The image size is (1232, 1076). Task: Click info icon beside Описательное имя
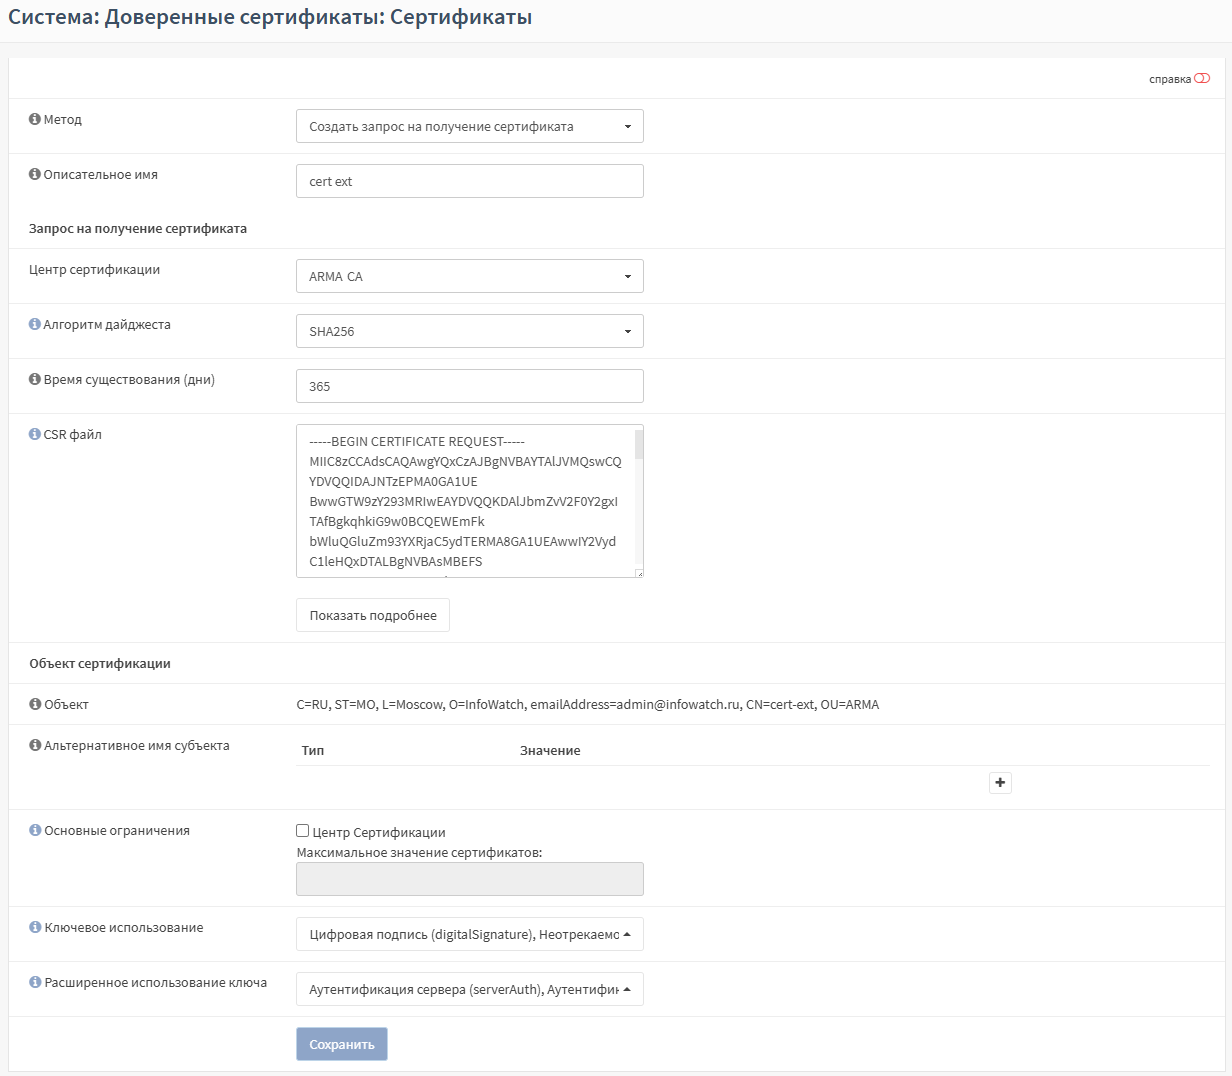coord(35,175)
